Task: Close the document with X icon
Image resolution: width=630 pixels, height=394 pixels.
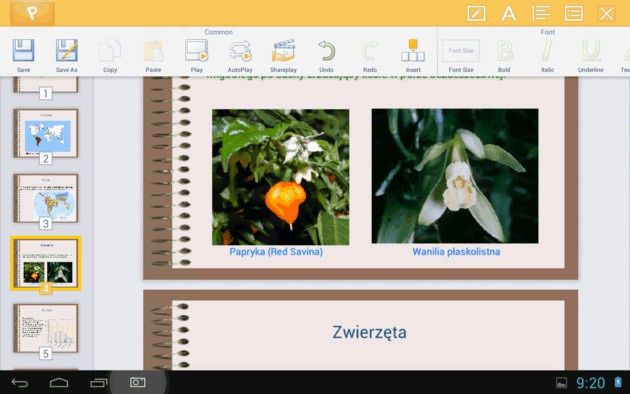Action: [606, 13]
